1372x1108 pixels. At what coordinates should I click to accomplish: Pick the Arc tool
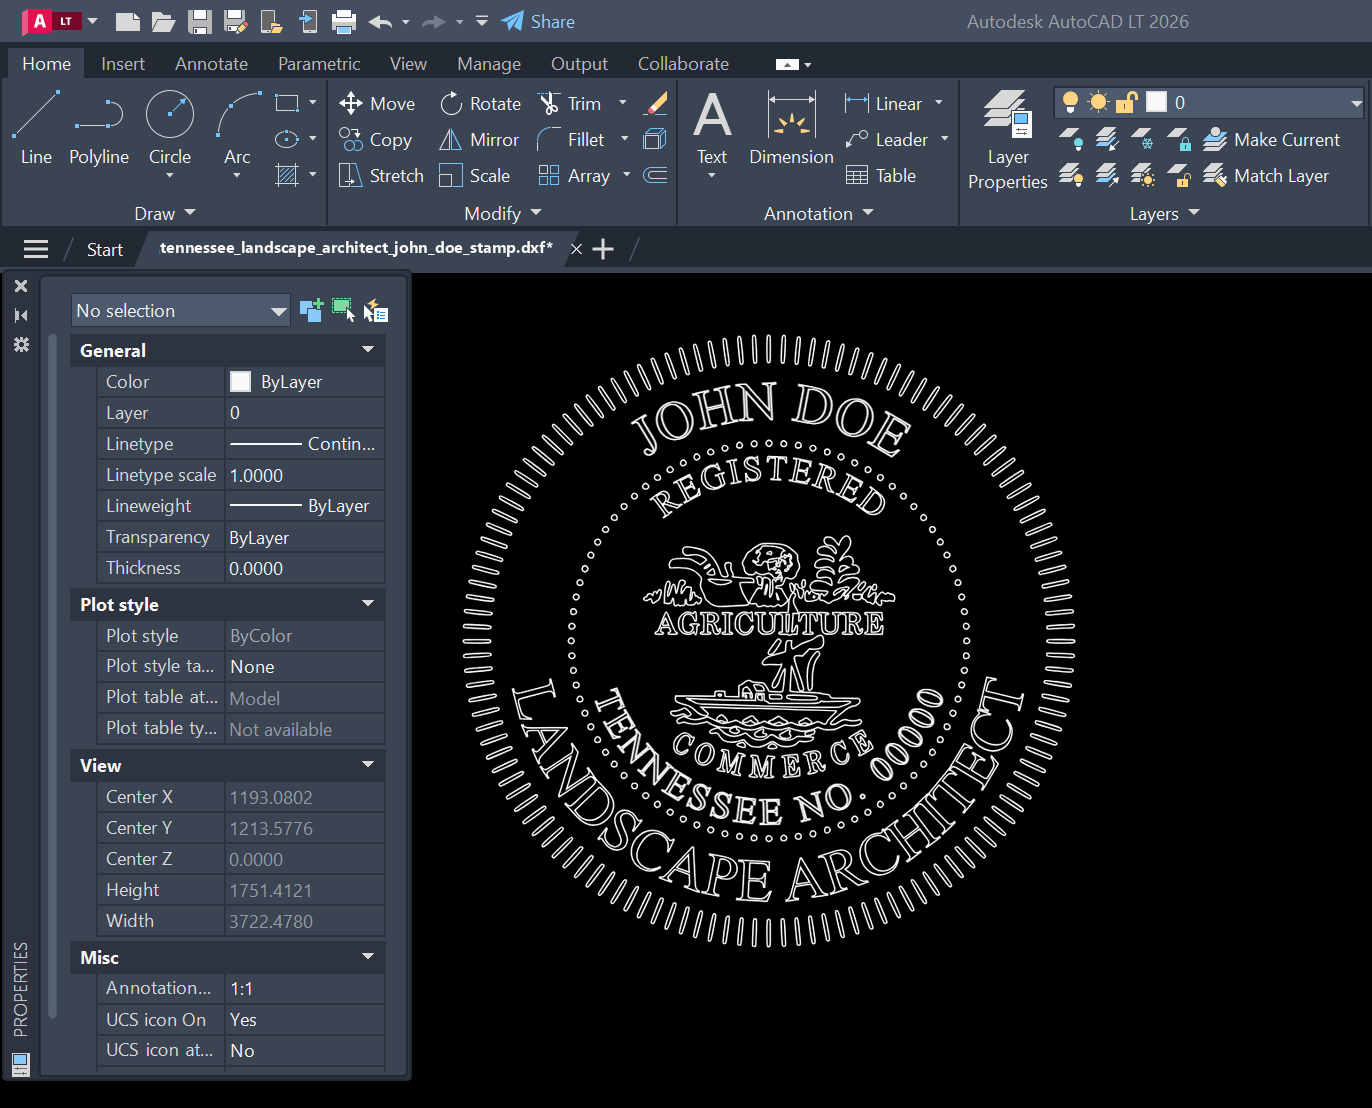point(238,128)
